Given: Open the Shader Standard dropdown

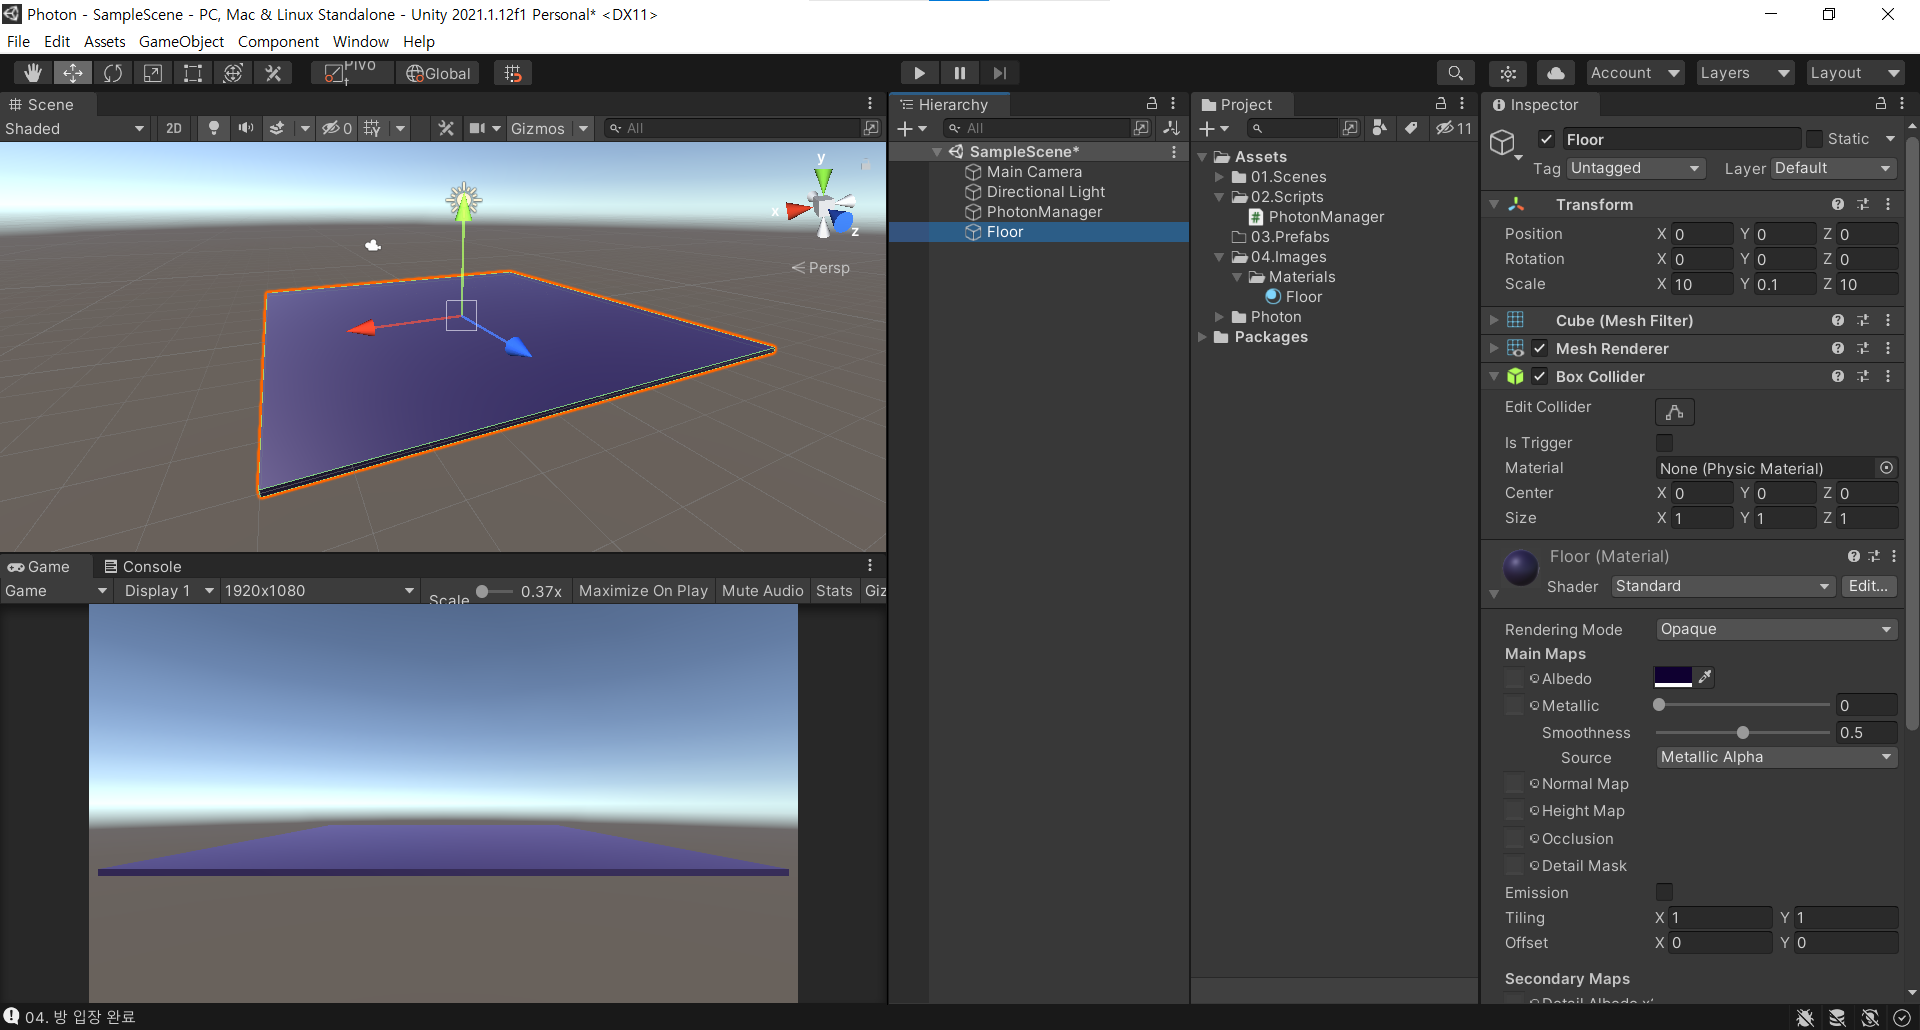Looking at the screenshot, I should tap(1723, 586).
